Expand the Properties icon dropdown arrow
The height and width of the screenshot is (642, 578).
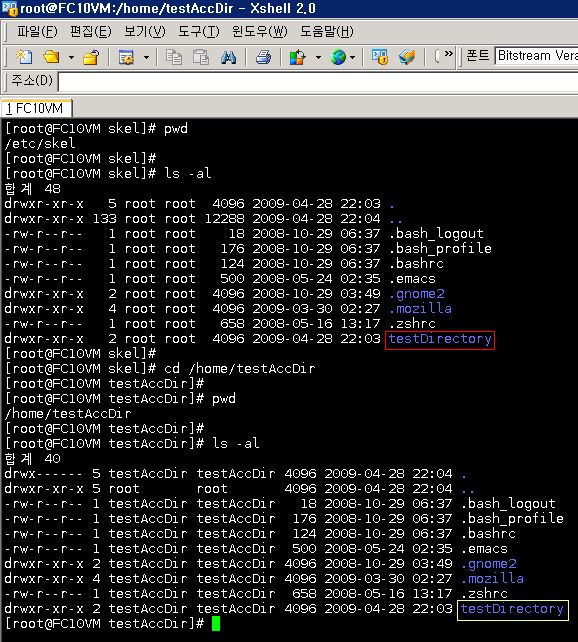[146, 57]
